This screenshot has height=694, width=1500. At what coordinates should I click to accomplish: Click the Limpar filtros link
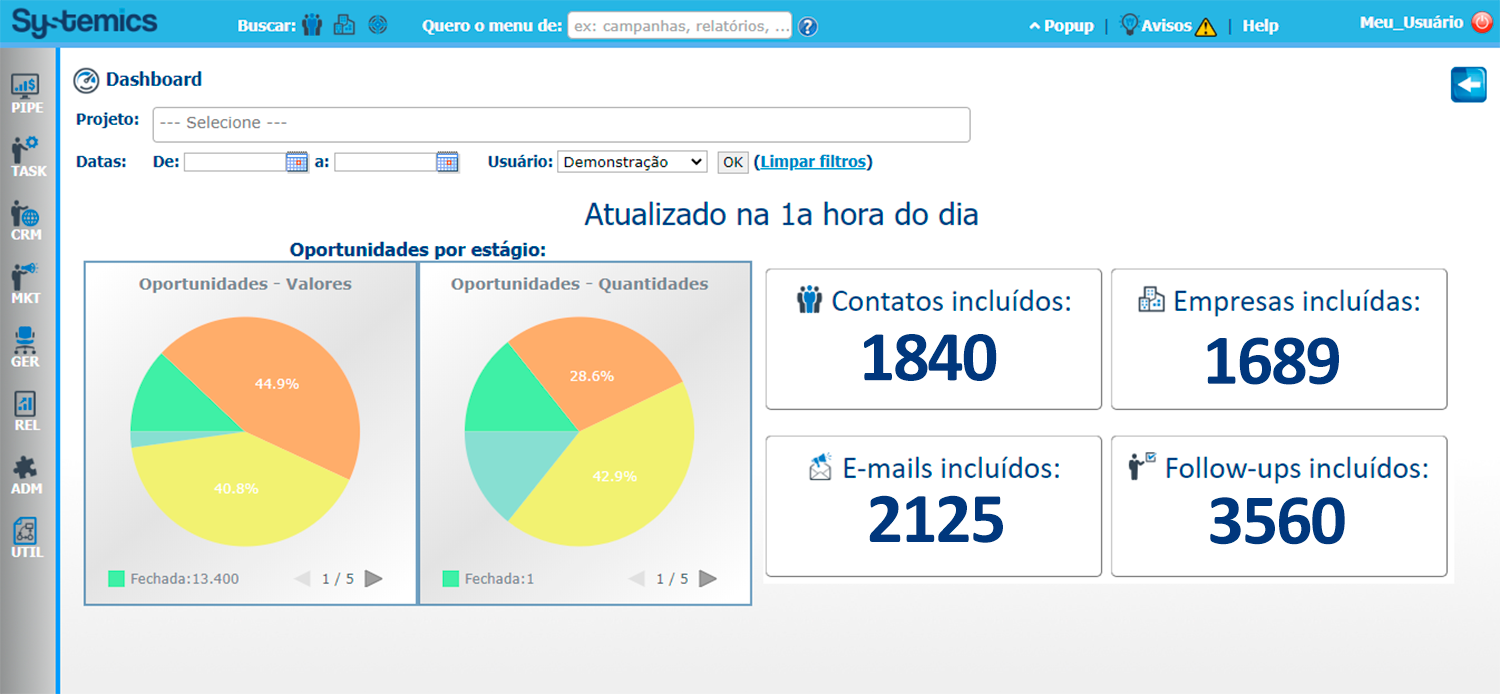click(813, 162)
